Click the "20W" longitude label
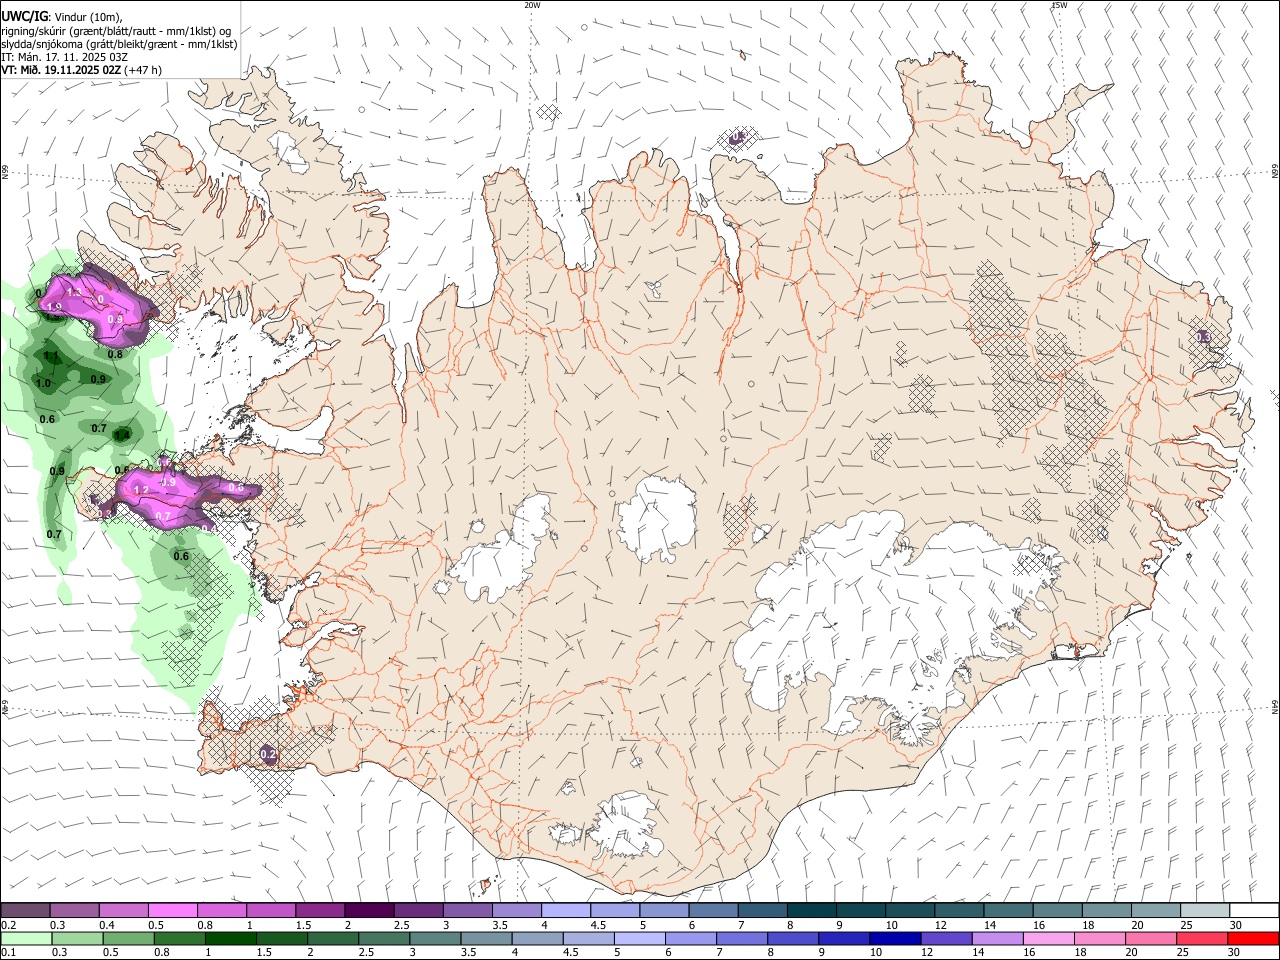The image size is (1280, 960). pos(532,5)
